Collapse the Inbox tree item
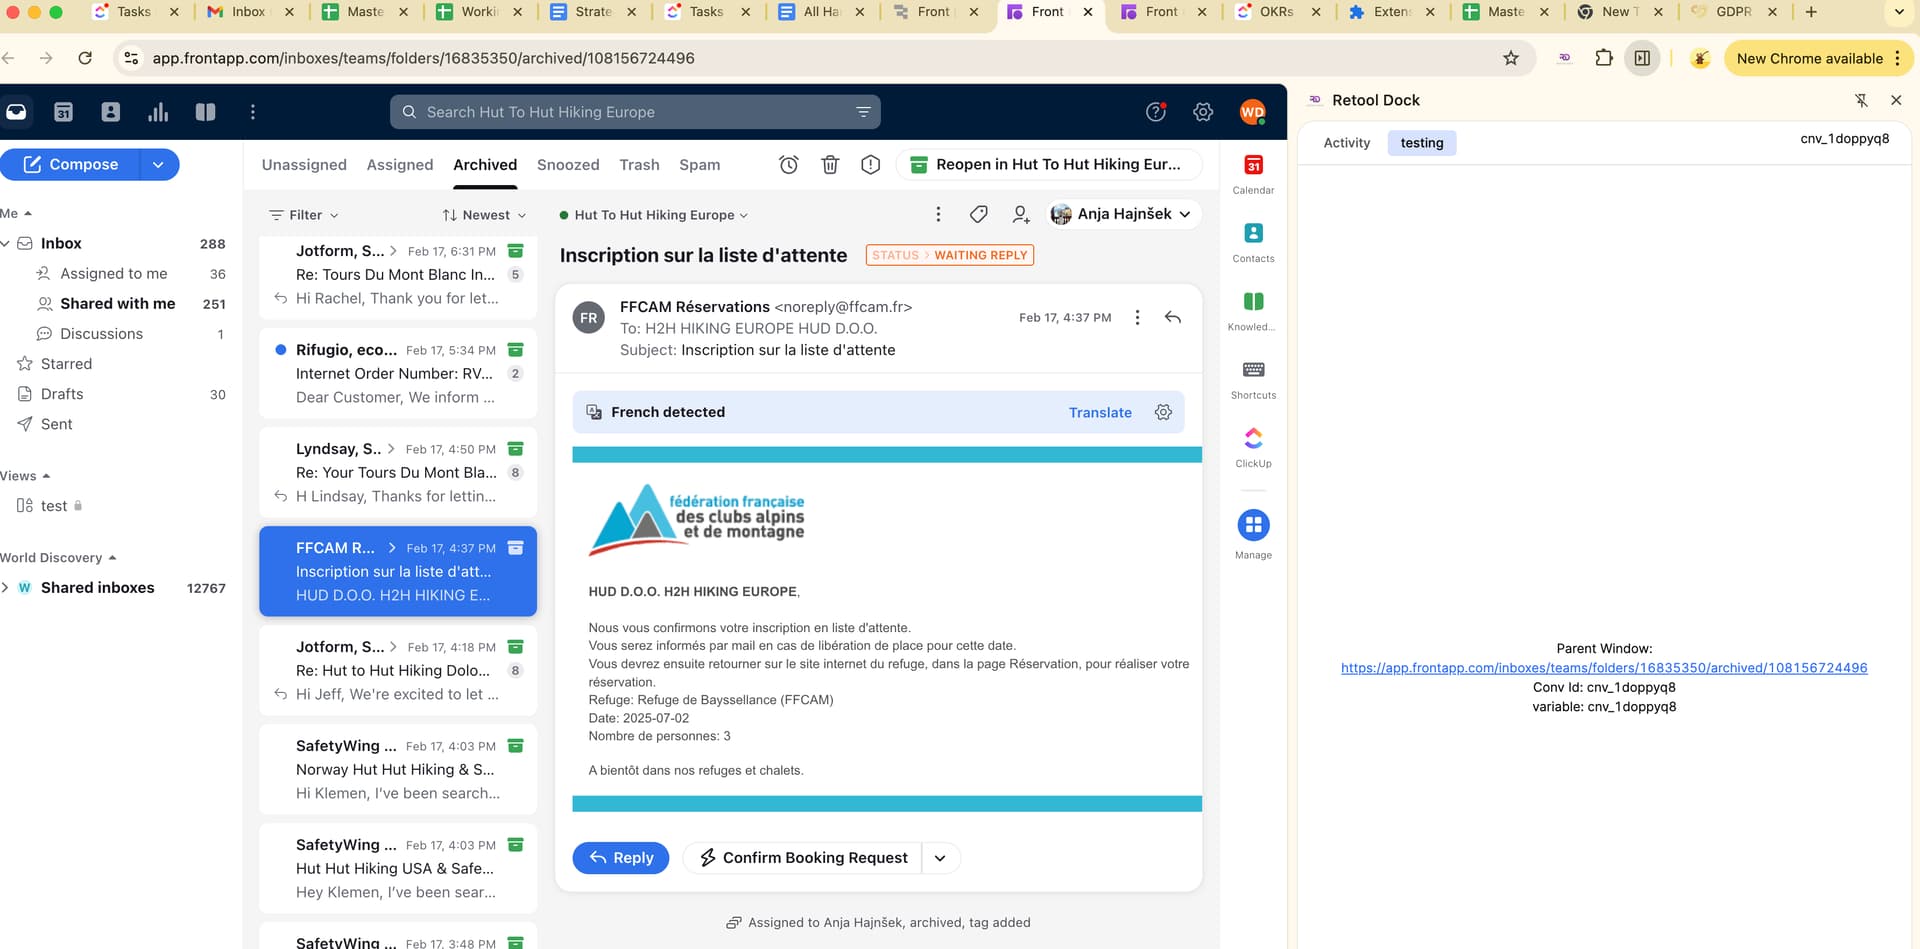The image size is (1920, 949). (x=6, y=243)
